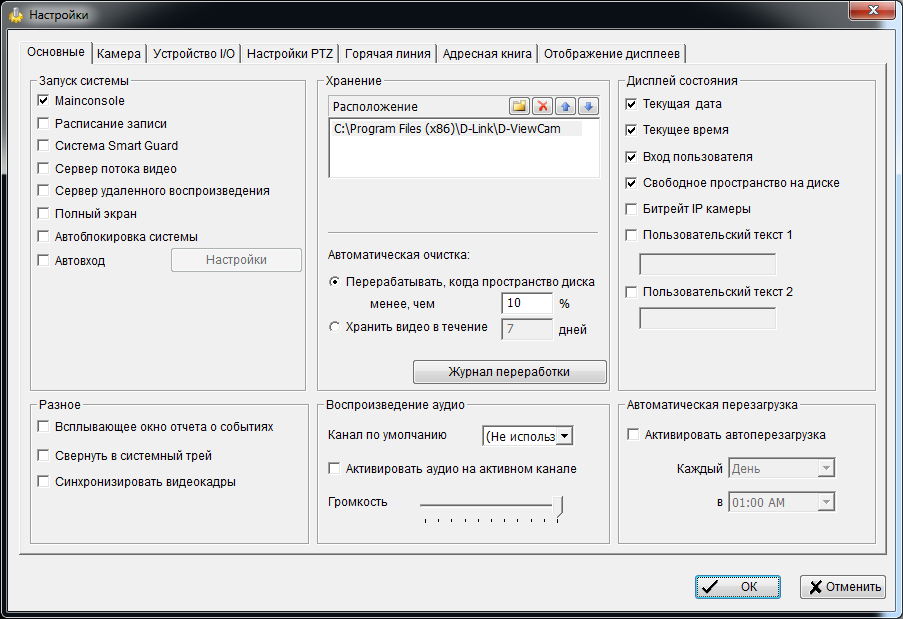
Task: Enable the Расписание записи checkbox
Action: [x=43, y=124]
